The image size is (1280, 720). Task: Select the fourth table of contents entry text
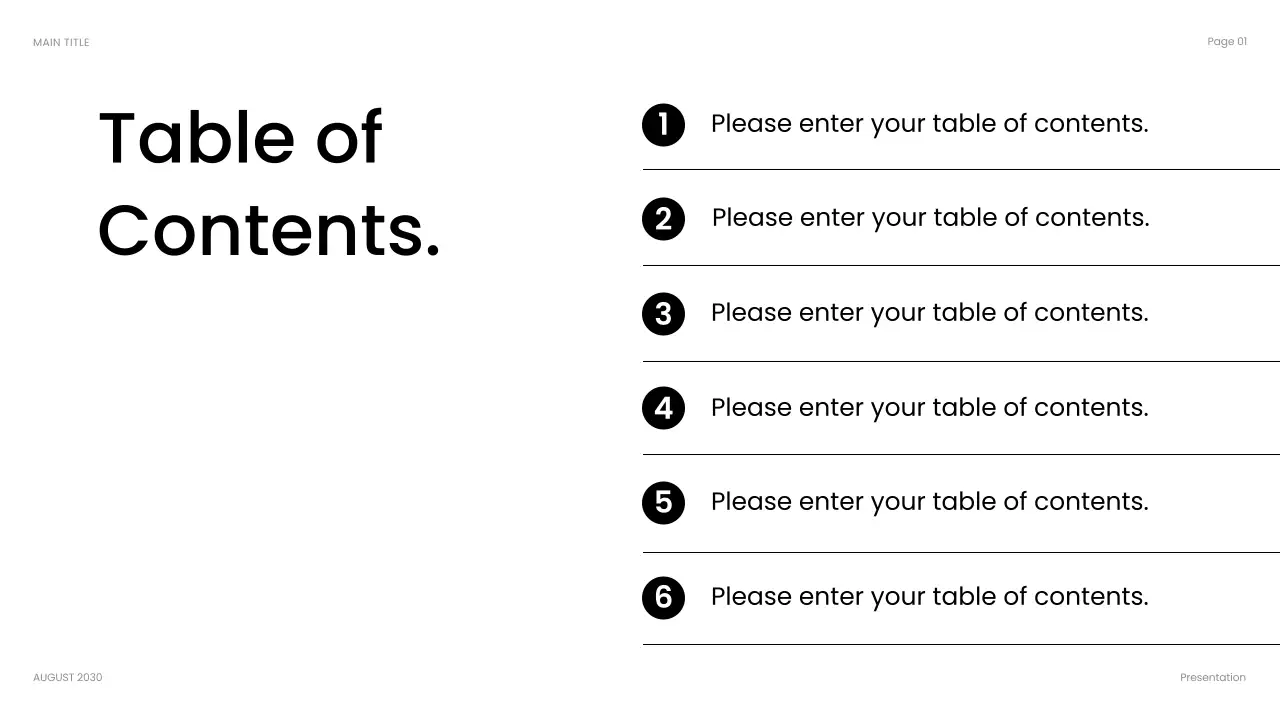coord(929,408)
